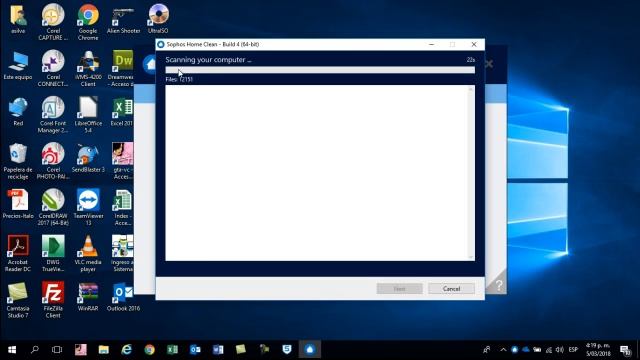Select the UltraISO desktop icon
The image size is (640, 360).
pyautogui.click(x=158, y=19)
